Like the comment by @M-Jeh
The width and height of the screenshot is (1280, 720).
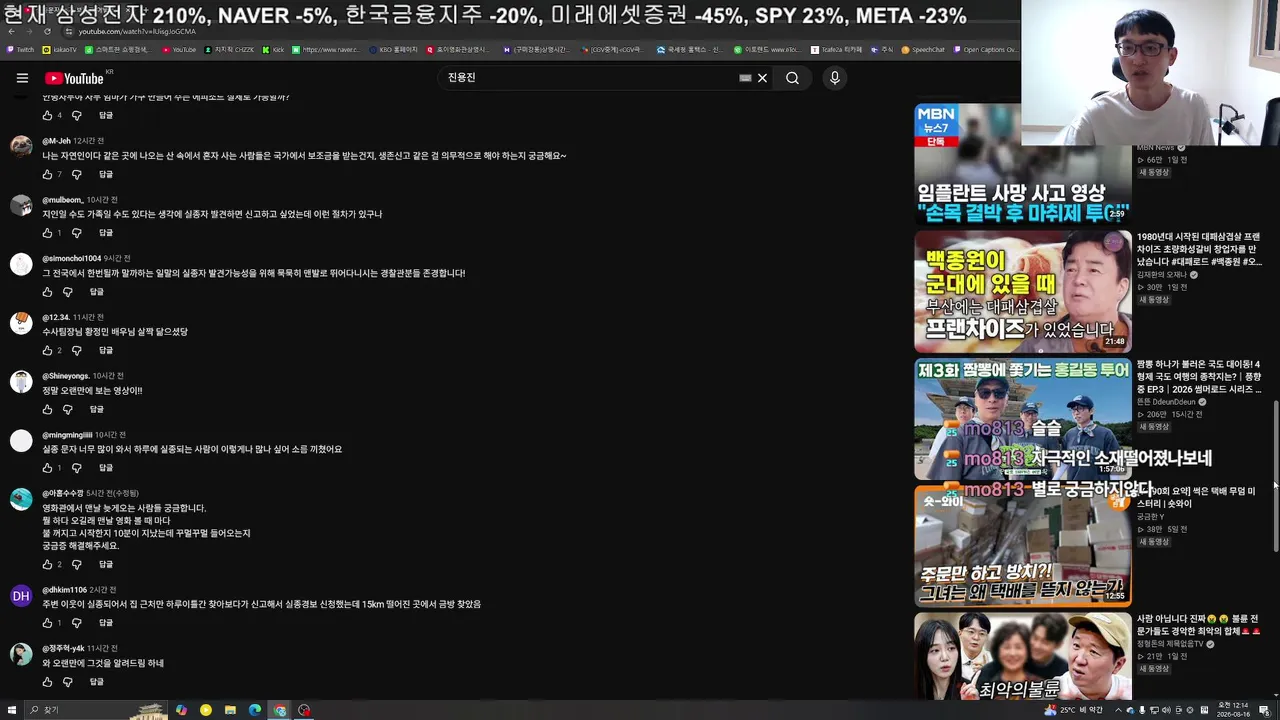(47, 174)
